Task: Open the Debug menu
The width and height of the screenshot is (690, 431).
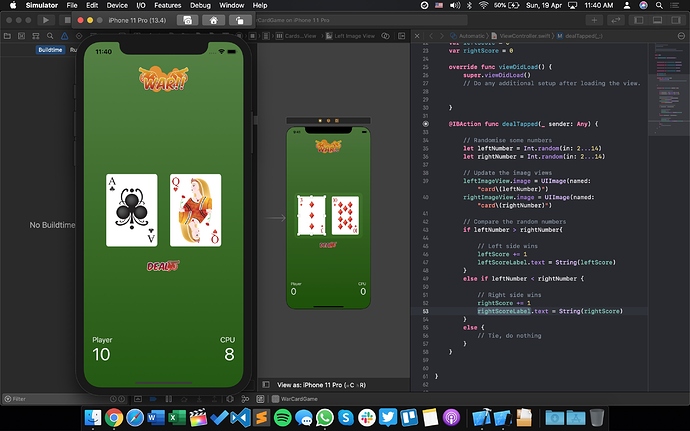Action: (x=200, y=5)
